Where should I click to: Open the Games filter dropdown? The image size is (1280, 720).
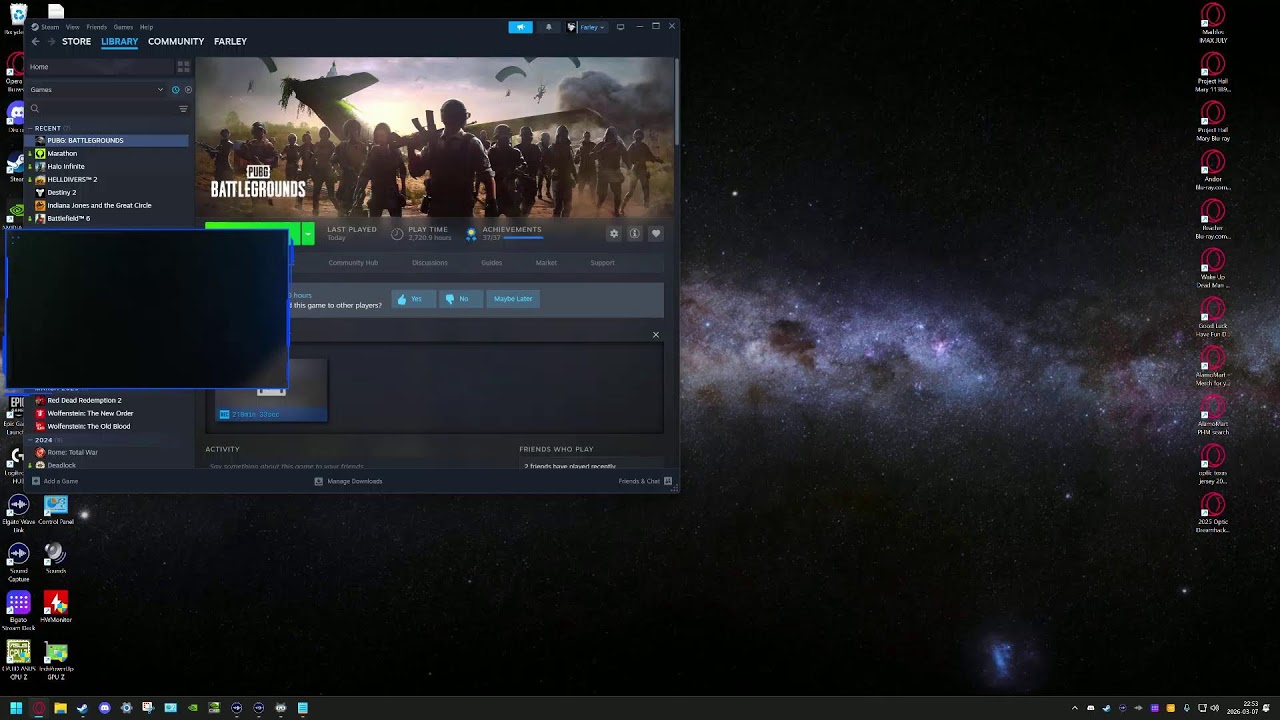pos(97,90)
